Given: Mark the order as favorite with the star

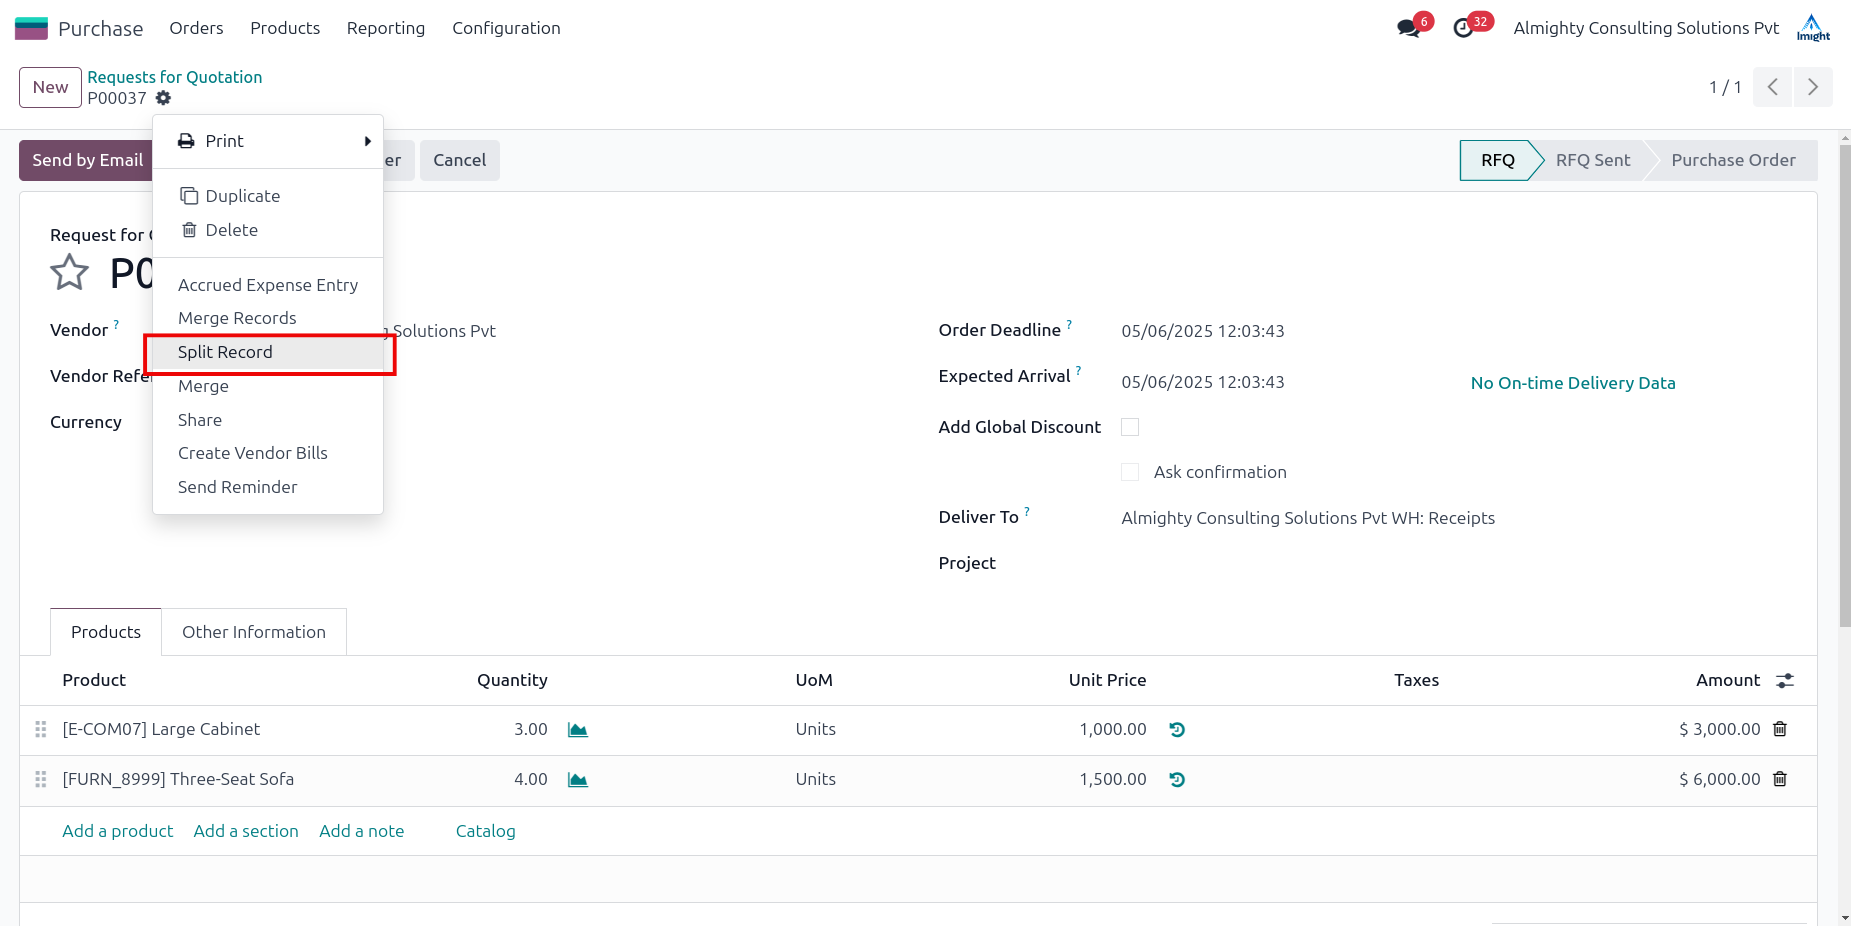Looking at the screenshot, I should click(69, 272).
